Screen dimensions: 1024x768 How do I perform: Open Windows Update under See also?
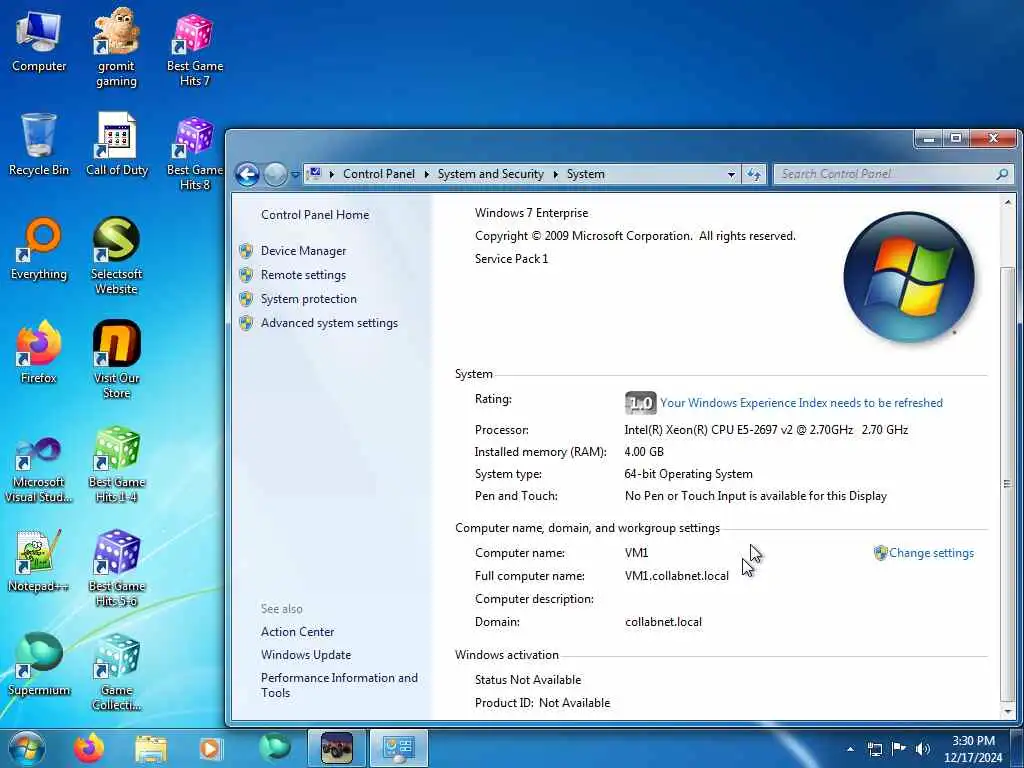(306, 655)
